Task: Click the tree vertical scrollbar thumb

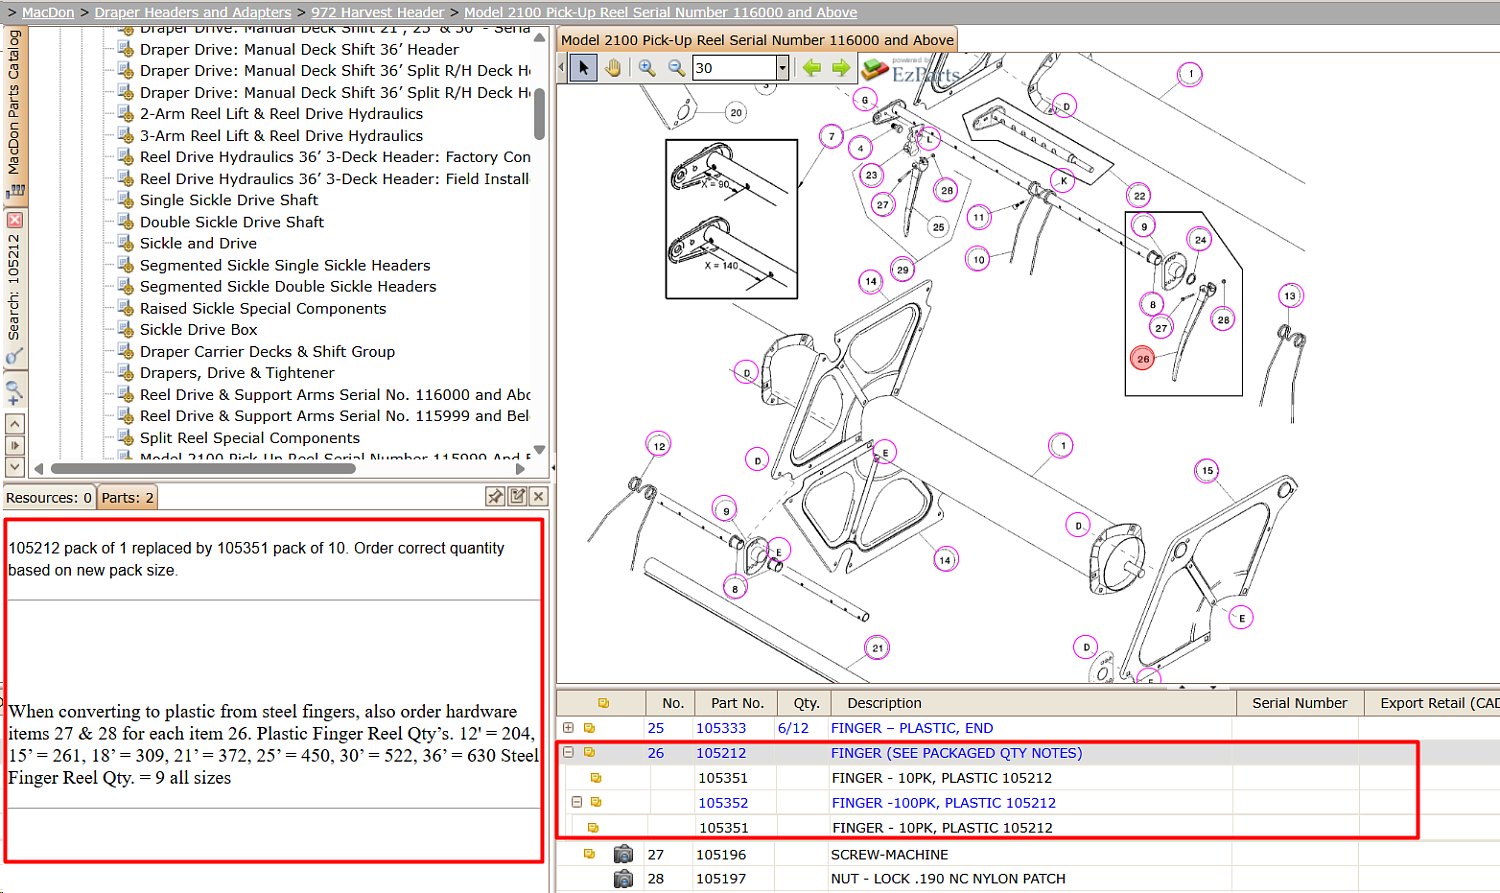Action: tap(539, 113)
